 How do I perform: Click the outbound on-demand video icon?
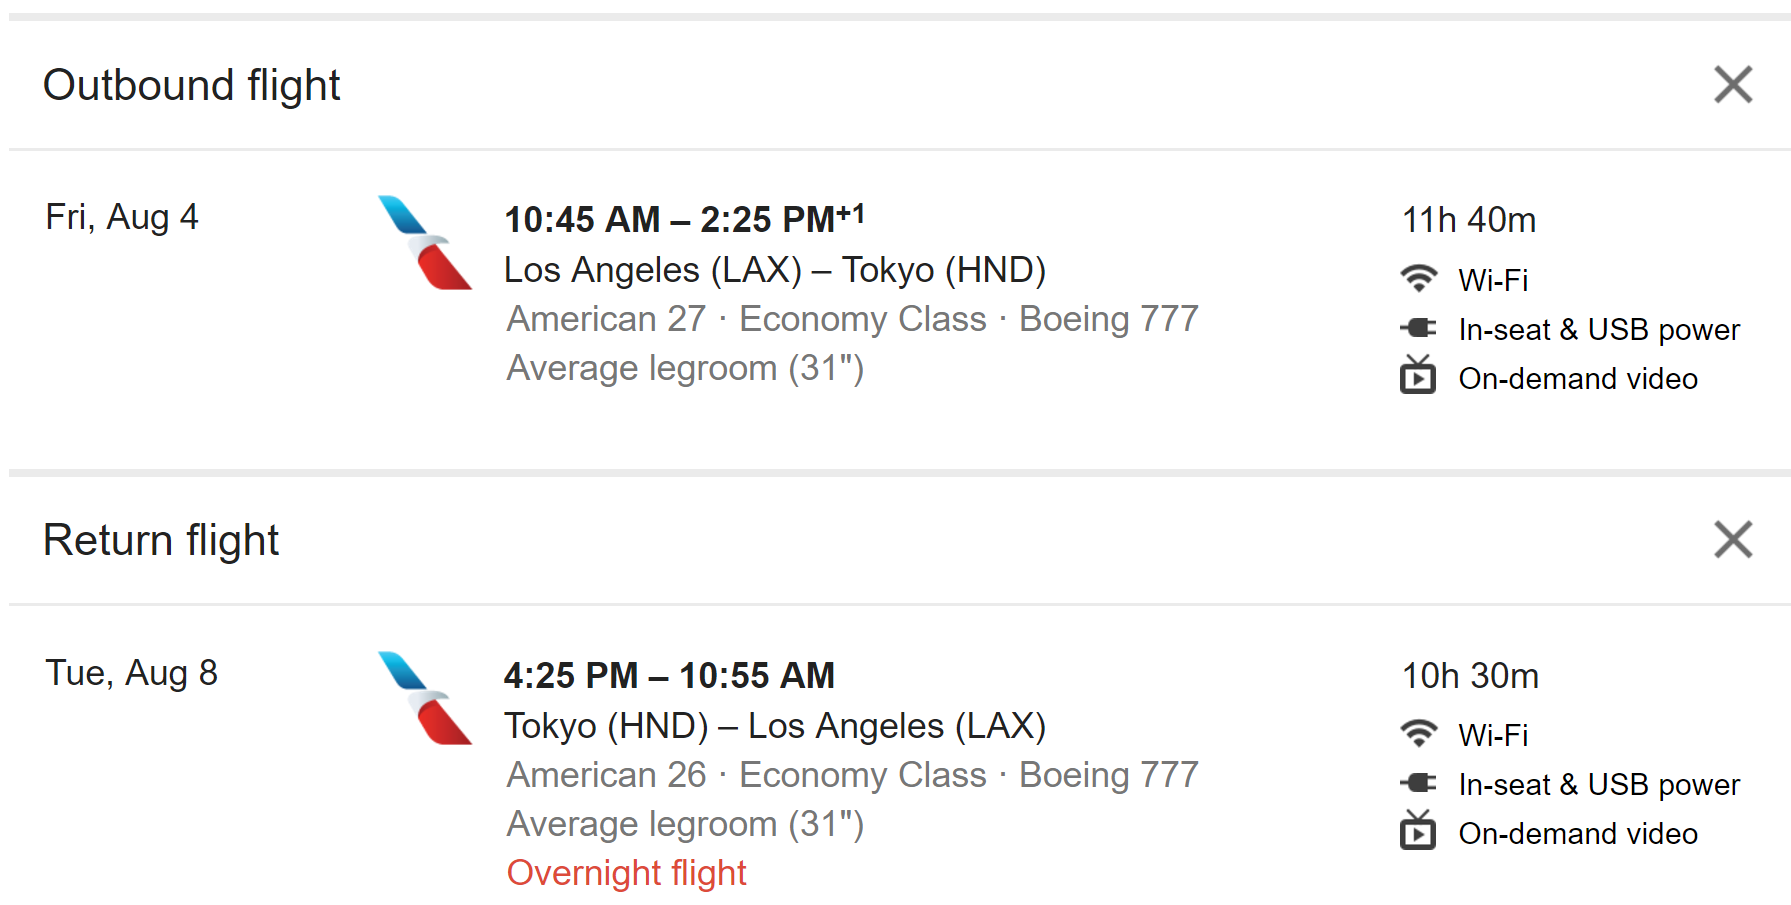point(1418,376)
